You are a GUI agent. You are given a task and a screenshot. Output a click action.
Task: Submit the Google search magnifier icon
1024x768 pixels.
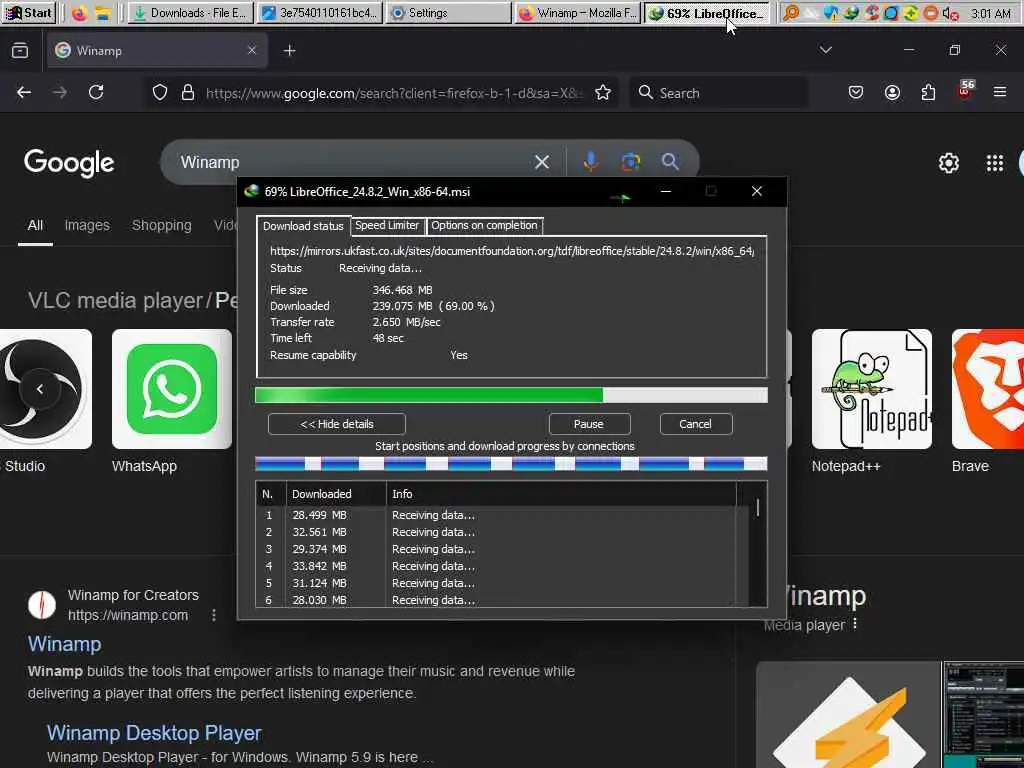point(670,161)
